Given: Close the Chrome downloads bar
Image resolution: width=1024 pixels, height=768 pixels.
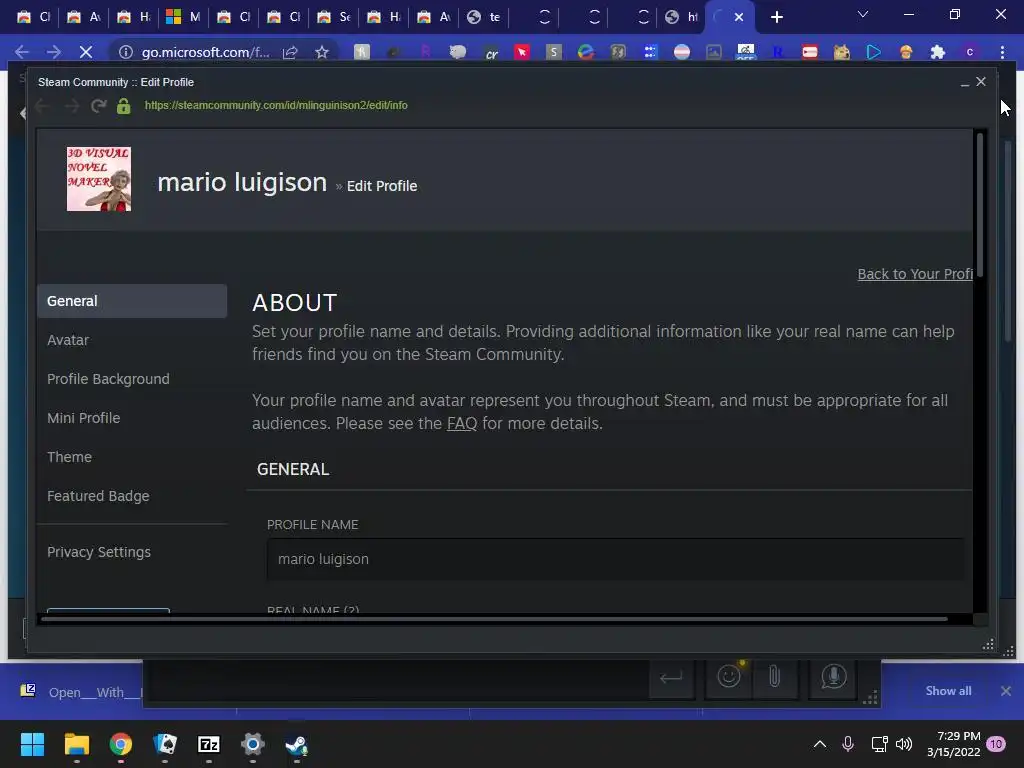Looking at the screenshot, I should click(1006, 691).
